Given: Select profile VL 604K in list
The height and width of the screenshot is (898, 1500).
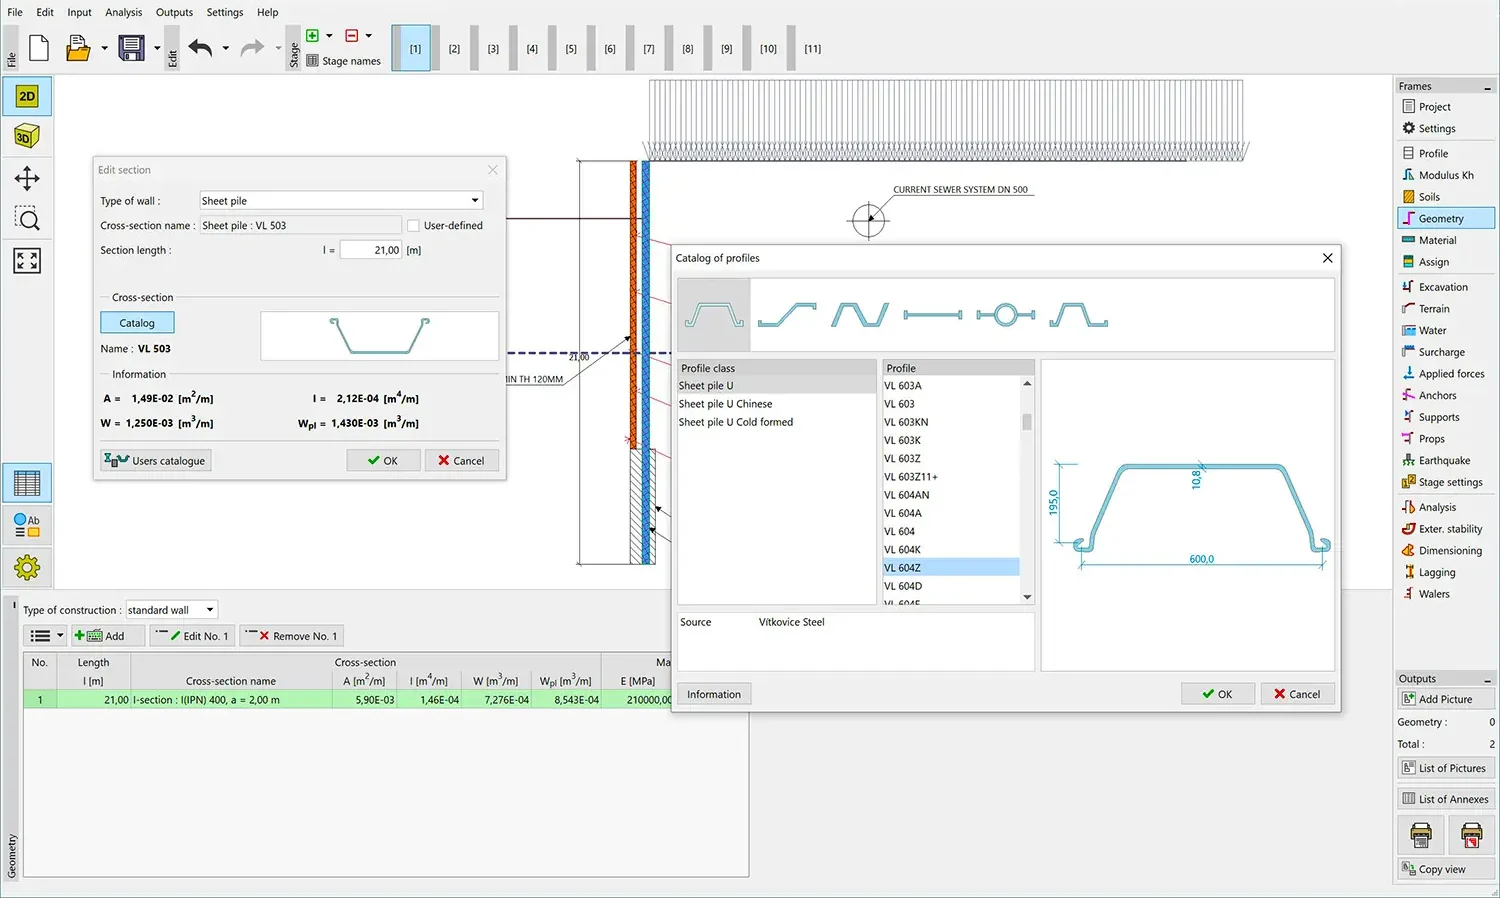Looking at the screenshot, I should (950, 550).
